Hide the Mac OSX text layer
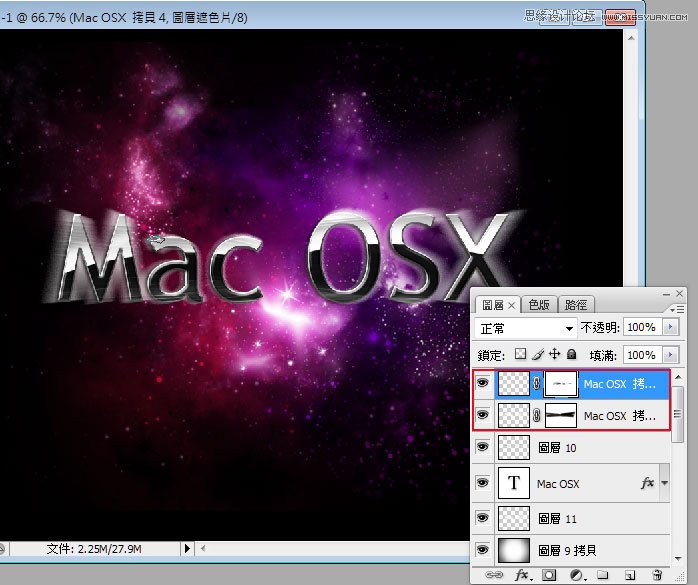Image resolution: width=698 pixels, height=585 pixels. [483, 483]
